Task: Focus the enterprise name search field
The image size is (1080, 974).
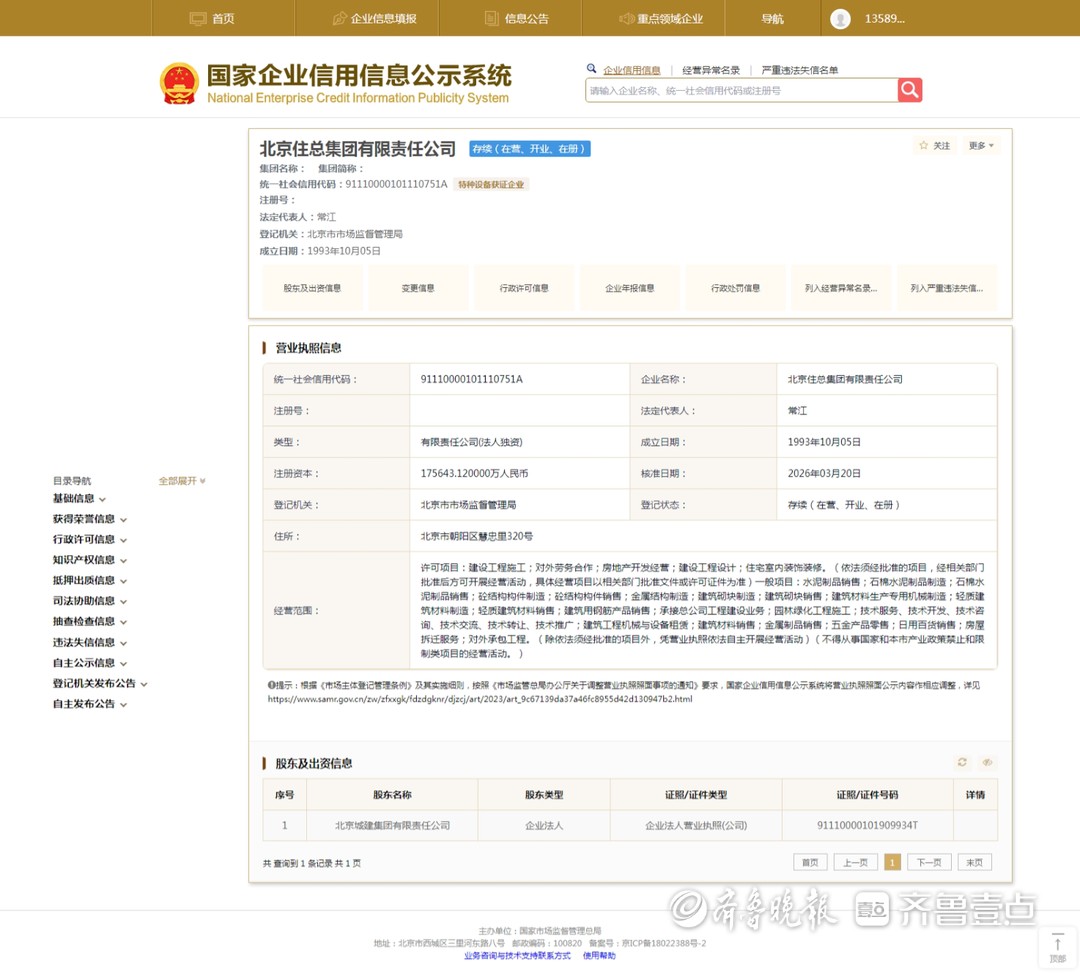Action: point(741,90)
